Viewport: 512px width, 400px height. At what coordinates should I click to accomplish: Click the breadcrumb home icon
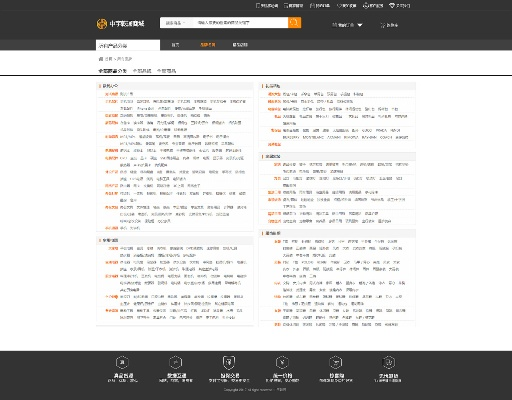[101, 59]
